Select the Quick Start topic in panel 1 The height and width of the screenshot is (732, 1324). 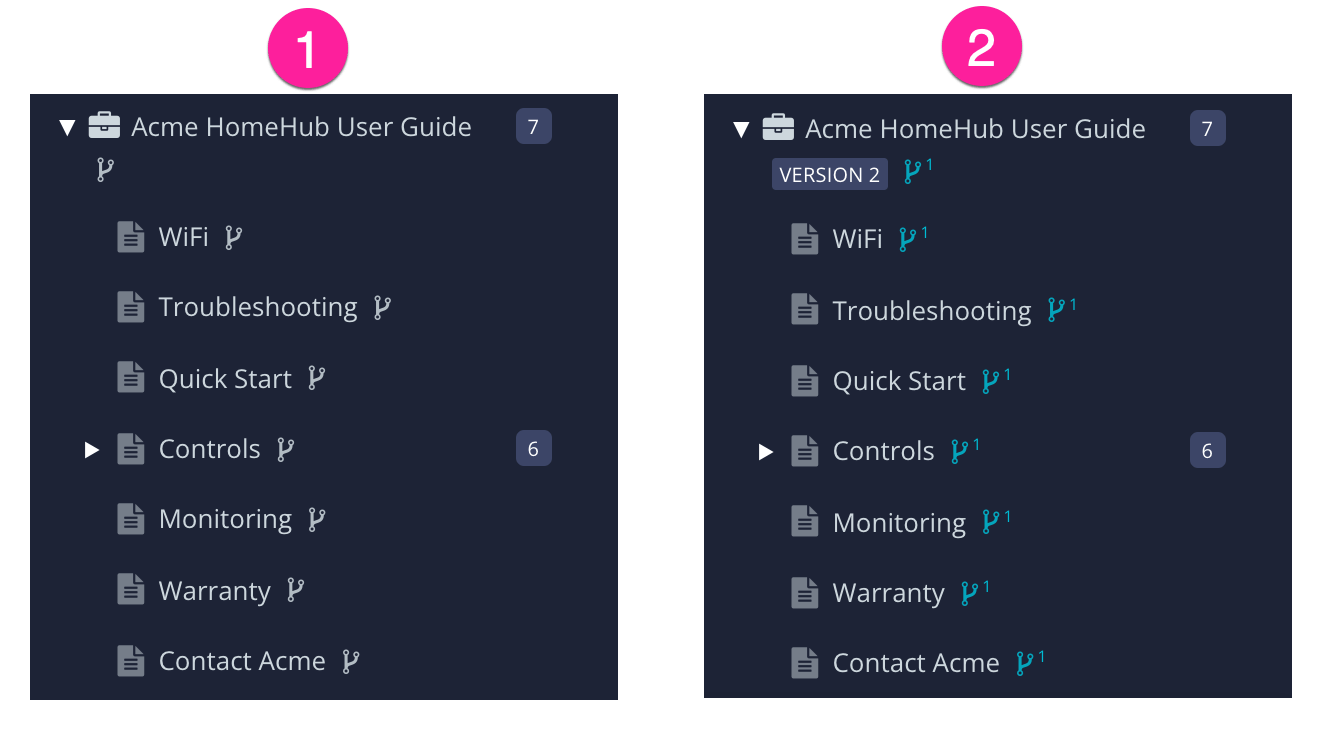tap(225, 378)
